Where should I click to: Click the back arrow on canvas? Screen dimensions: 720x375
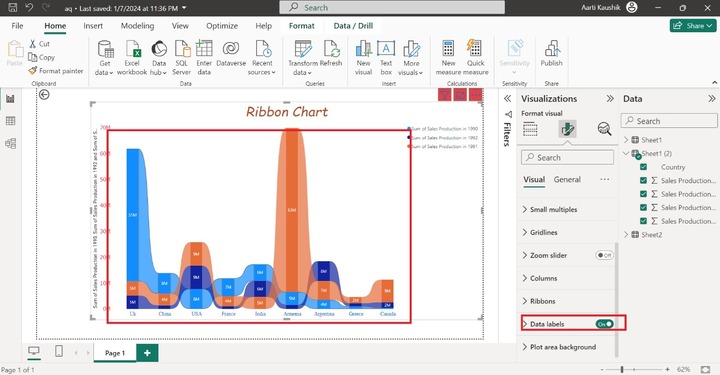pos(44,95)
